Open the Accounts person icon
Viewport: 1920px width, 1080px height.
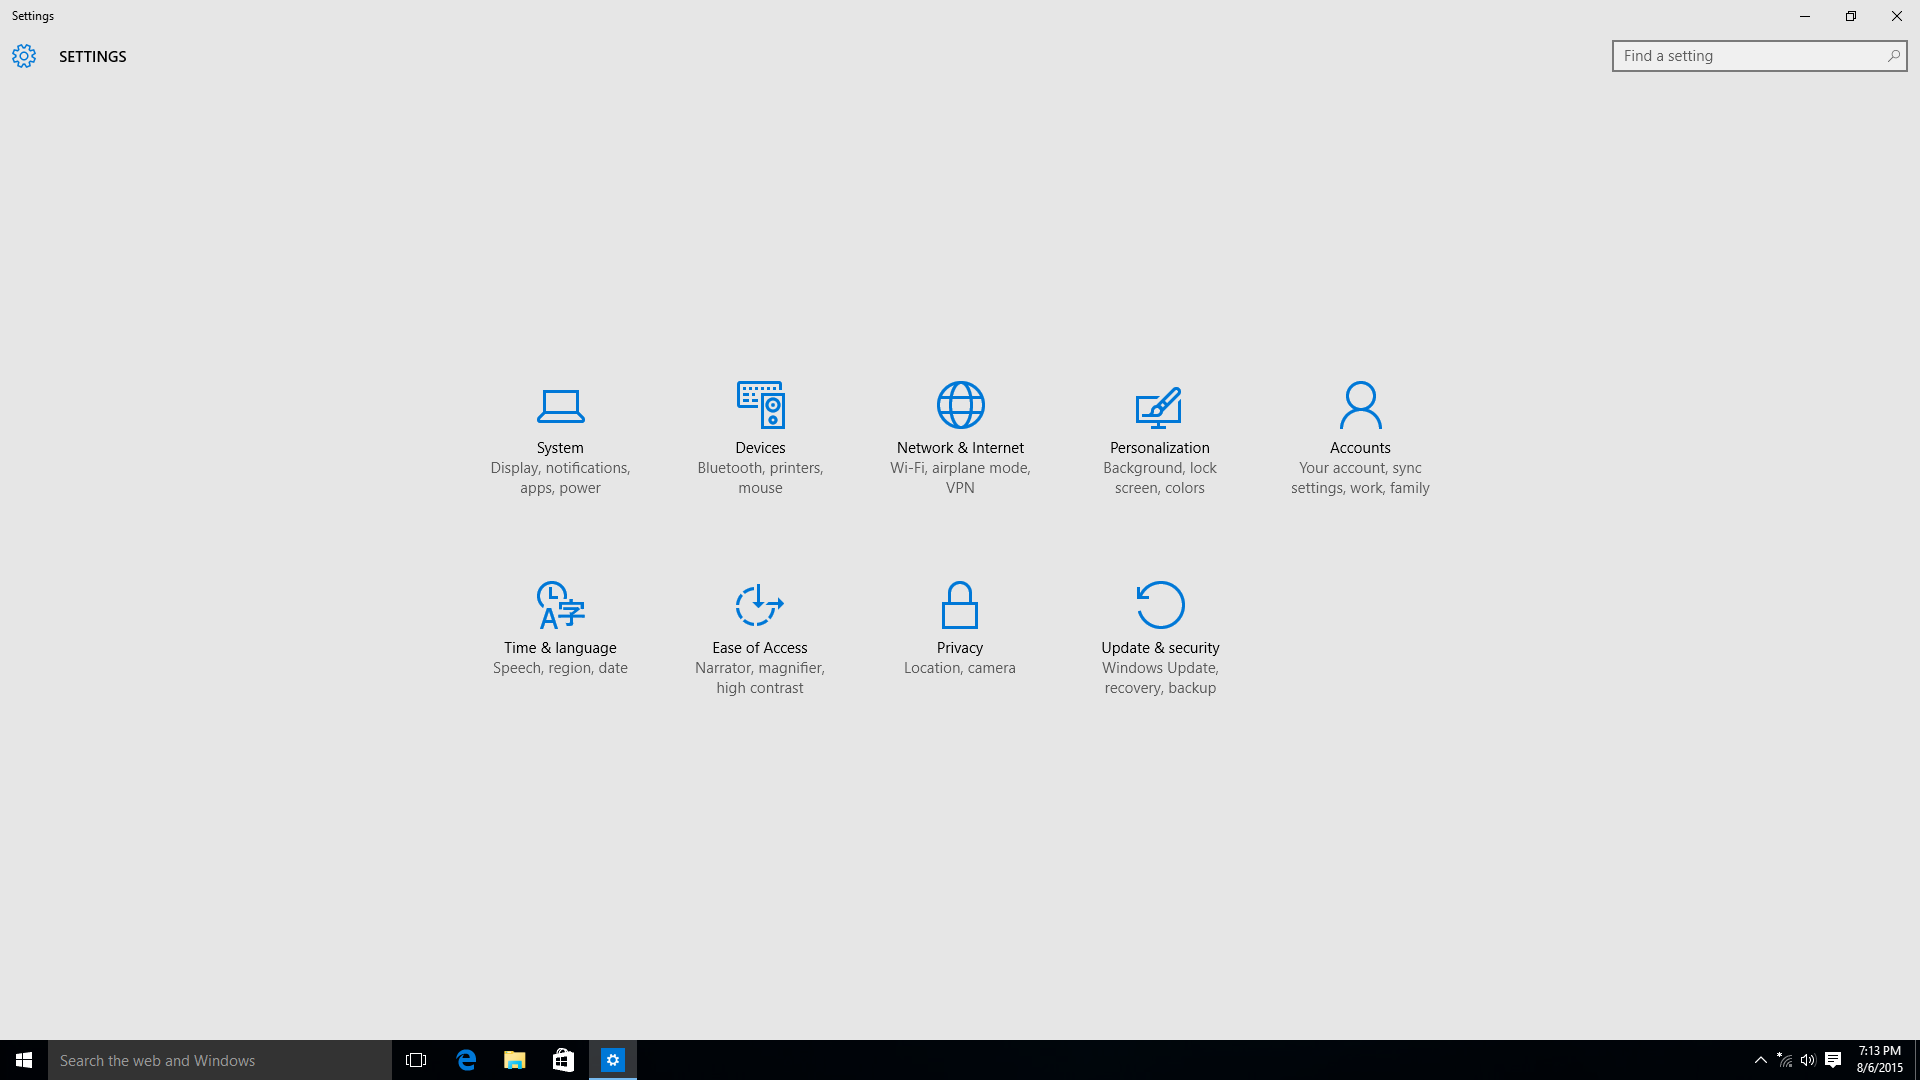tap(1360, 404)
